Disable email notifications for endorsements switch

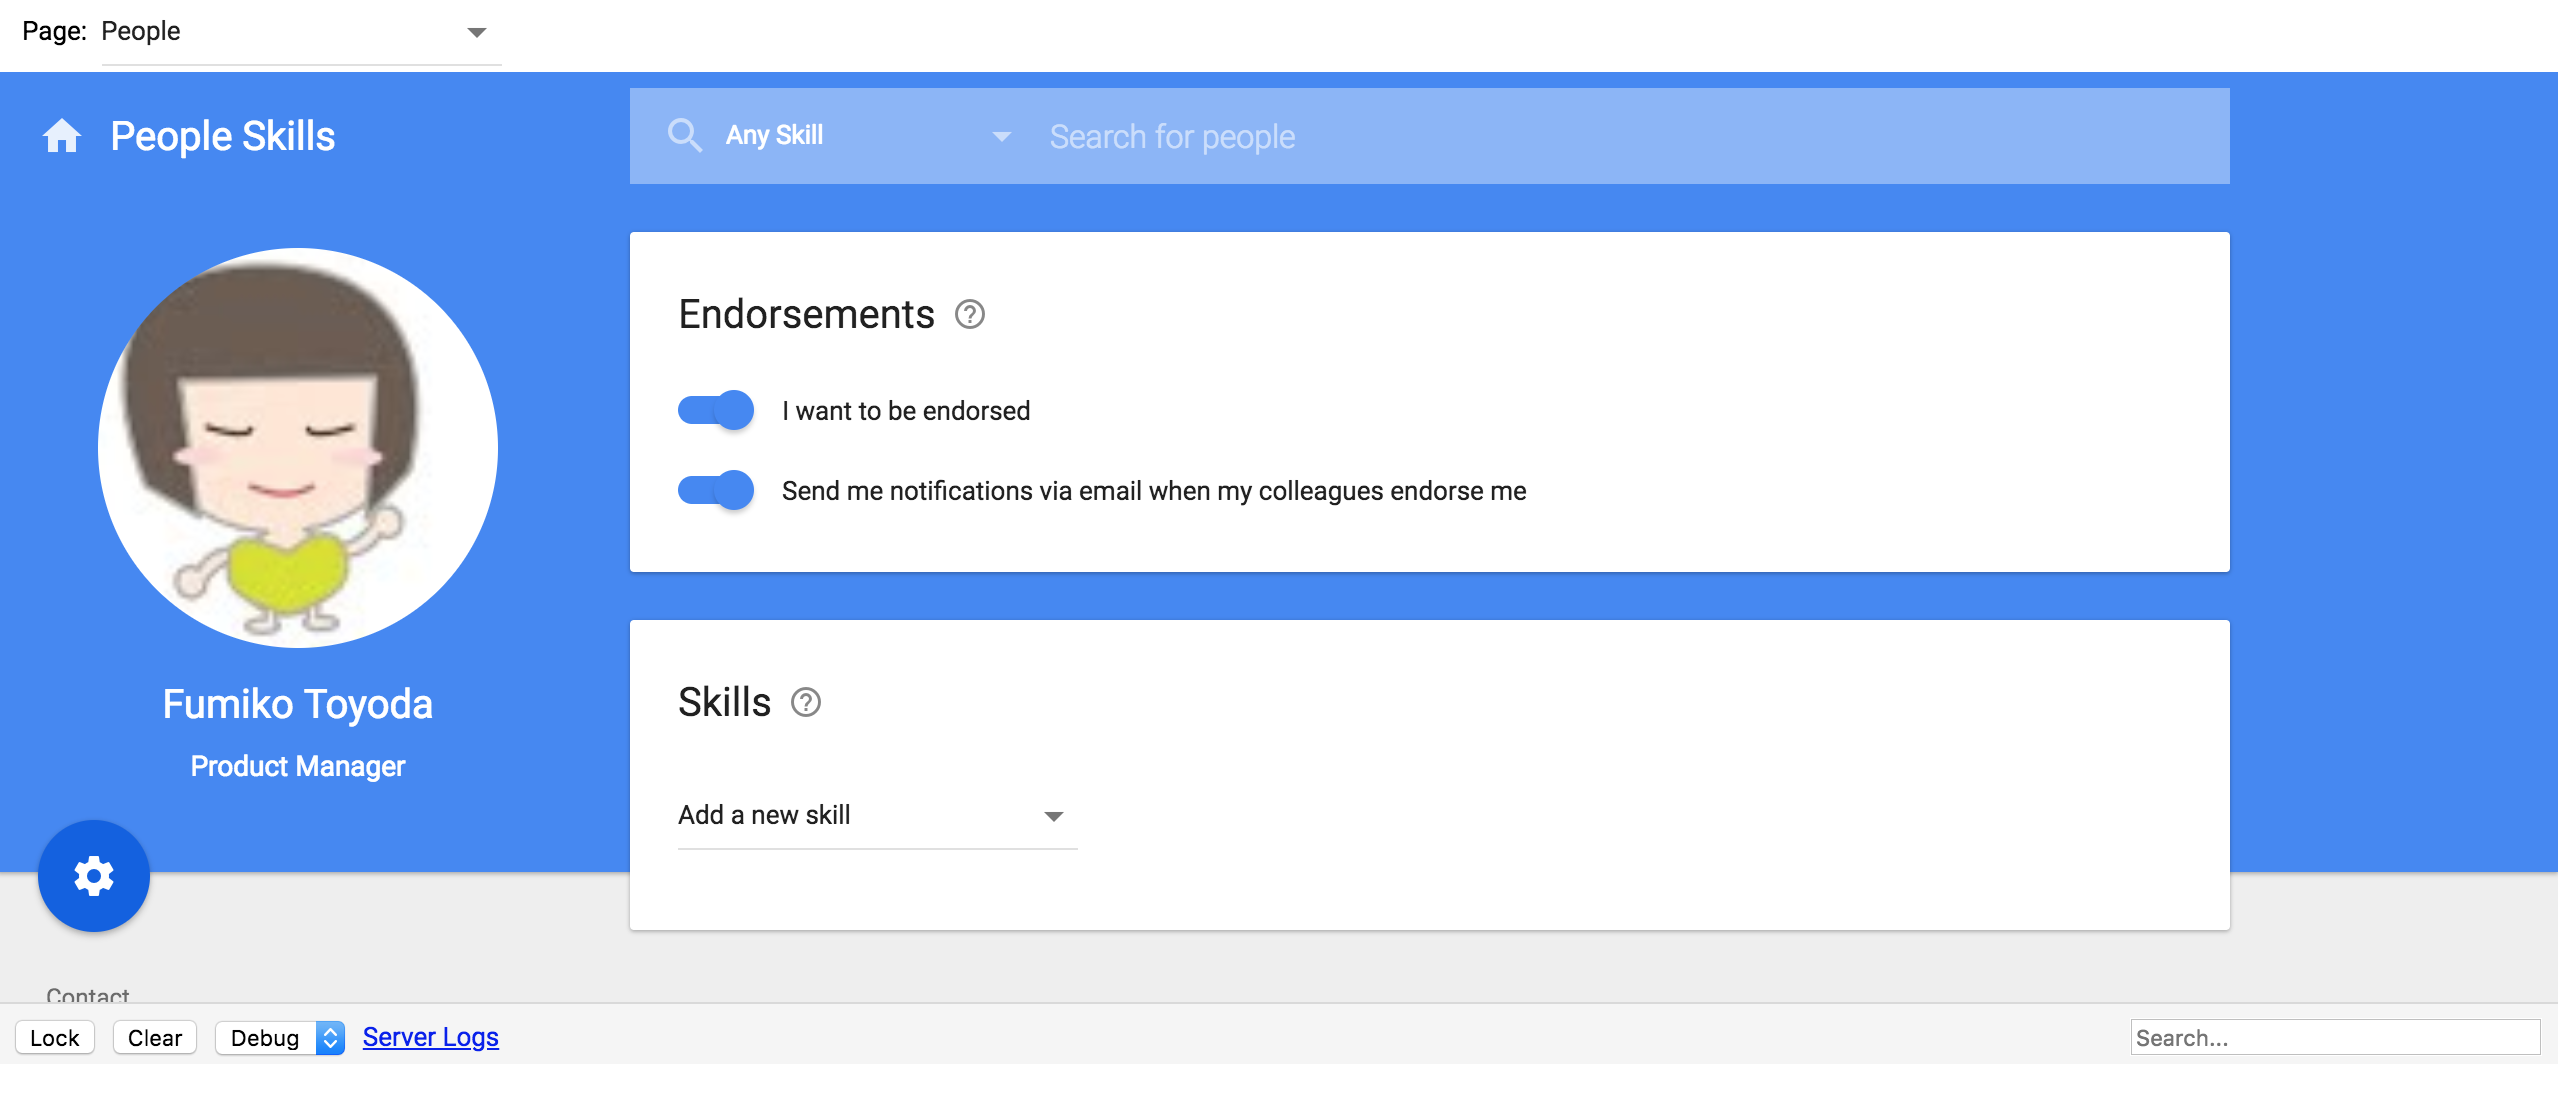click(x=716, y=490)
